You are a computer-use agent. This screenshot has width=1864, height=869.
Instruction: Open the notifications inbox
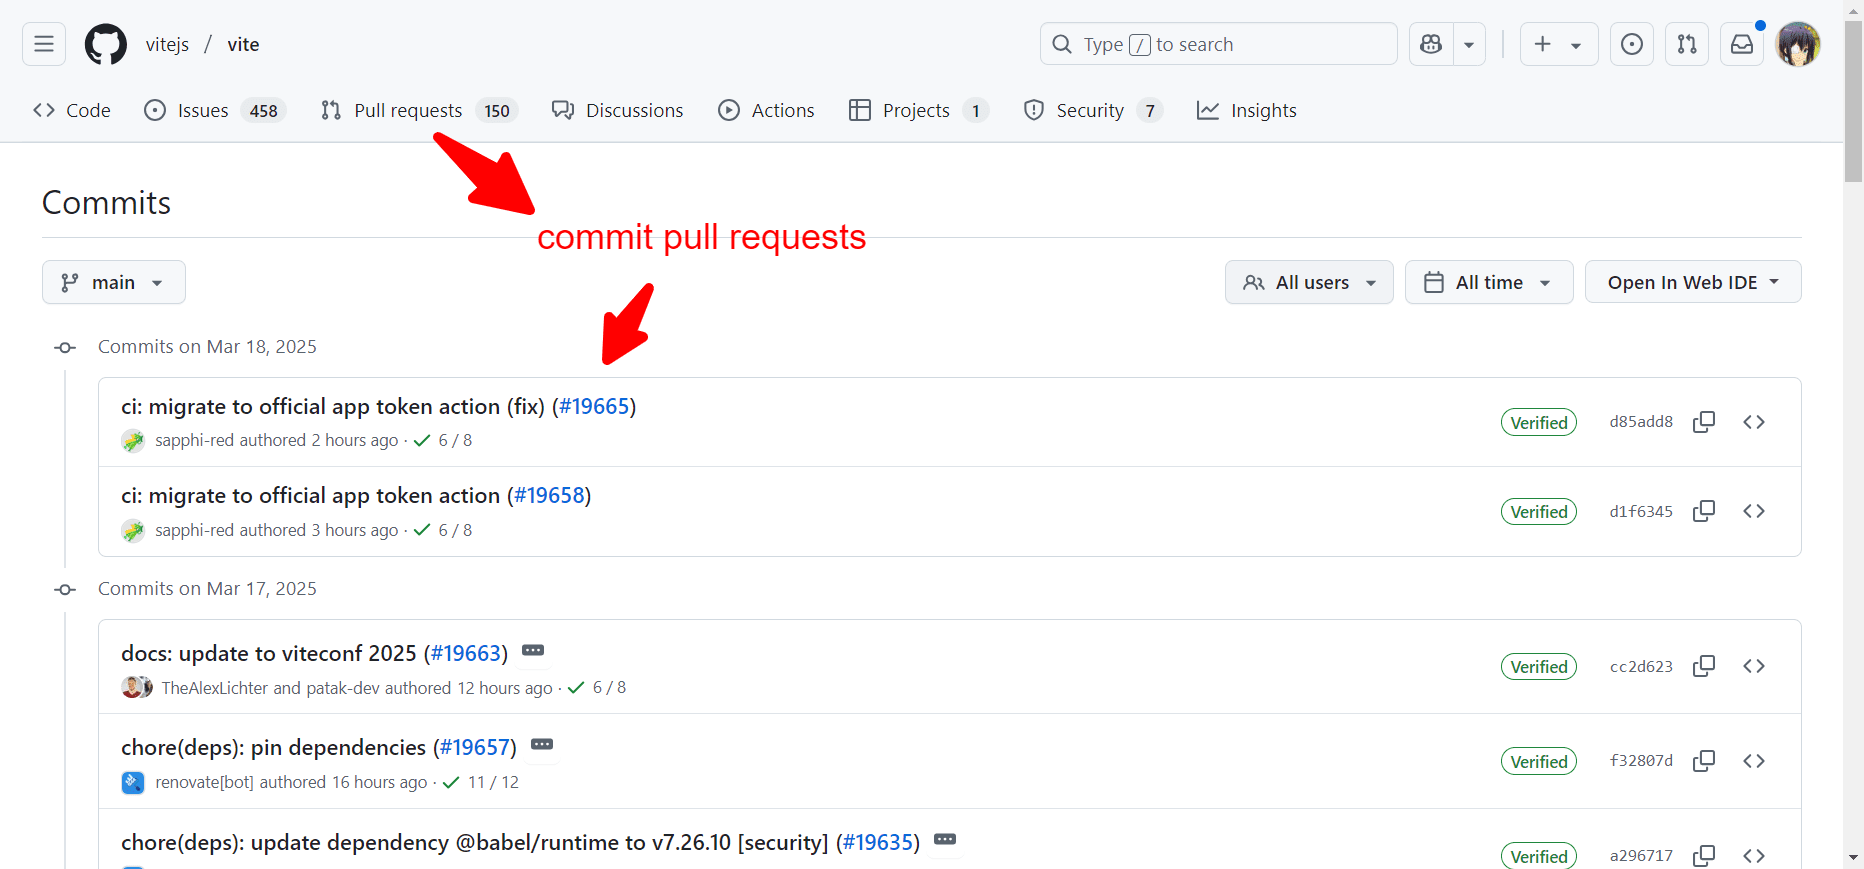tap(1742, 44)
